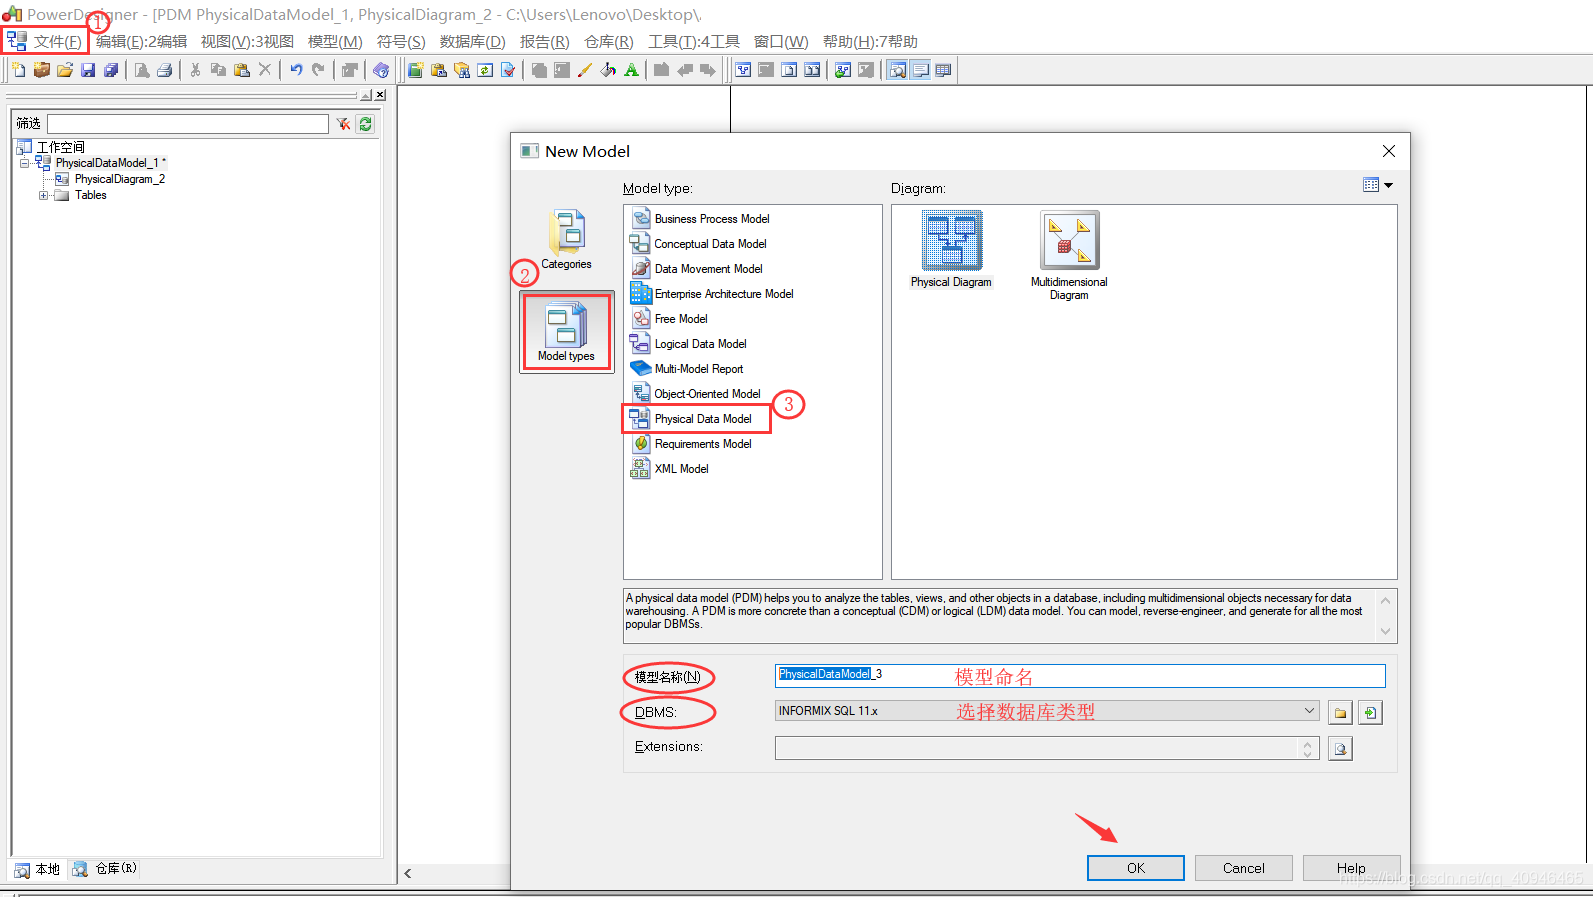Open the 数据库(D) menu
Screen dimensions: 1593x897
click(x=472, y=41)
